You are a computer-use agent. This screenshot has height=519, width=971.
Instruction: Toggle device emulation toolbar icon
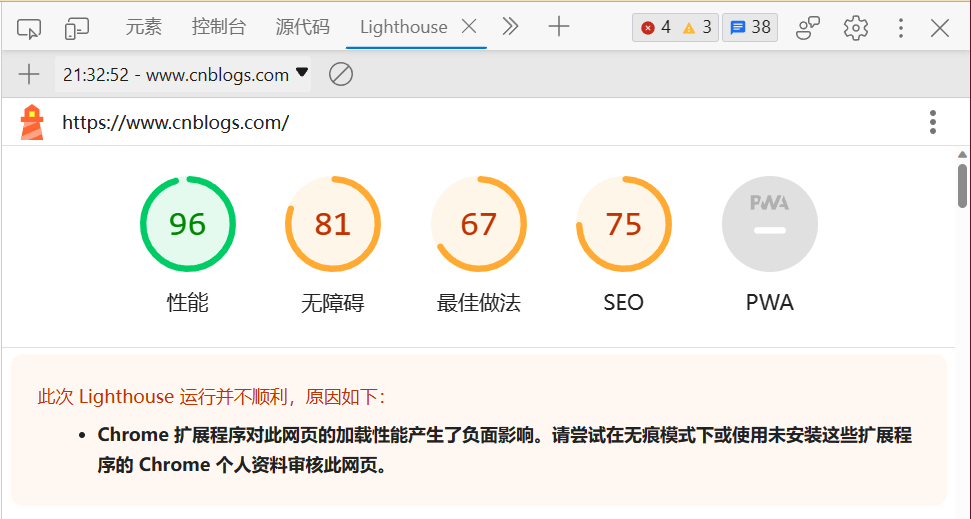point(77,28)
